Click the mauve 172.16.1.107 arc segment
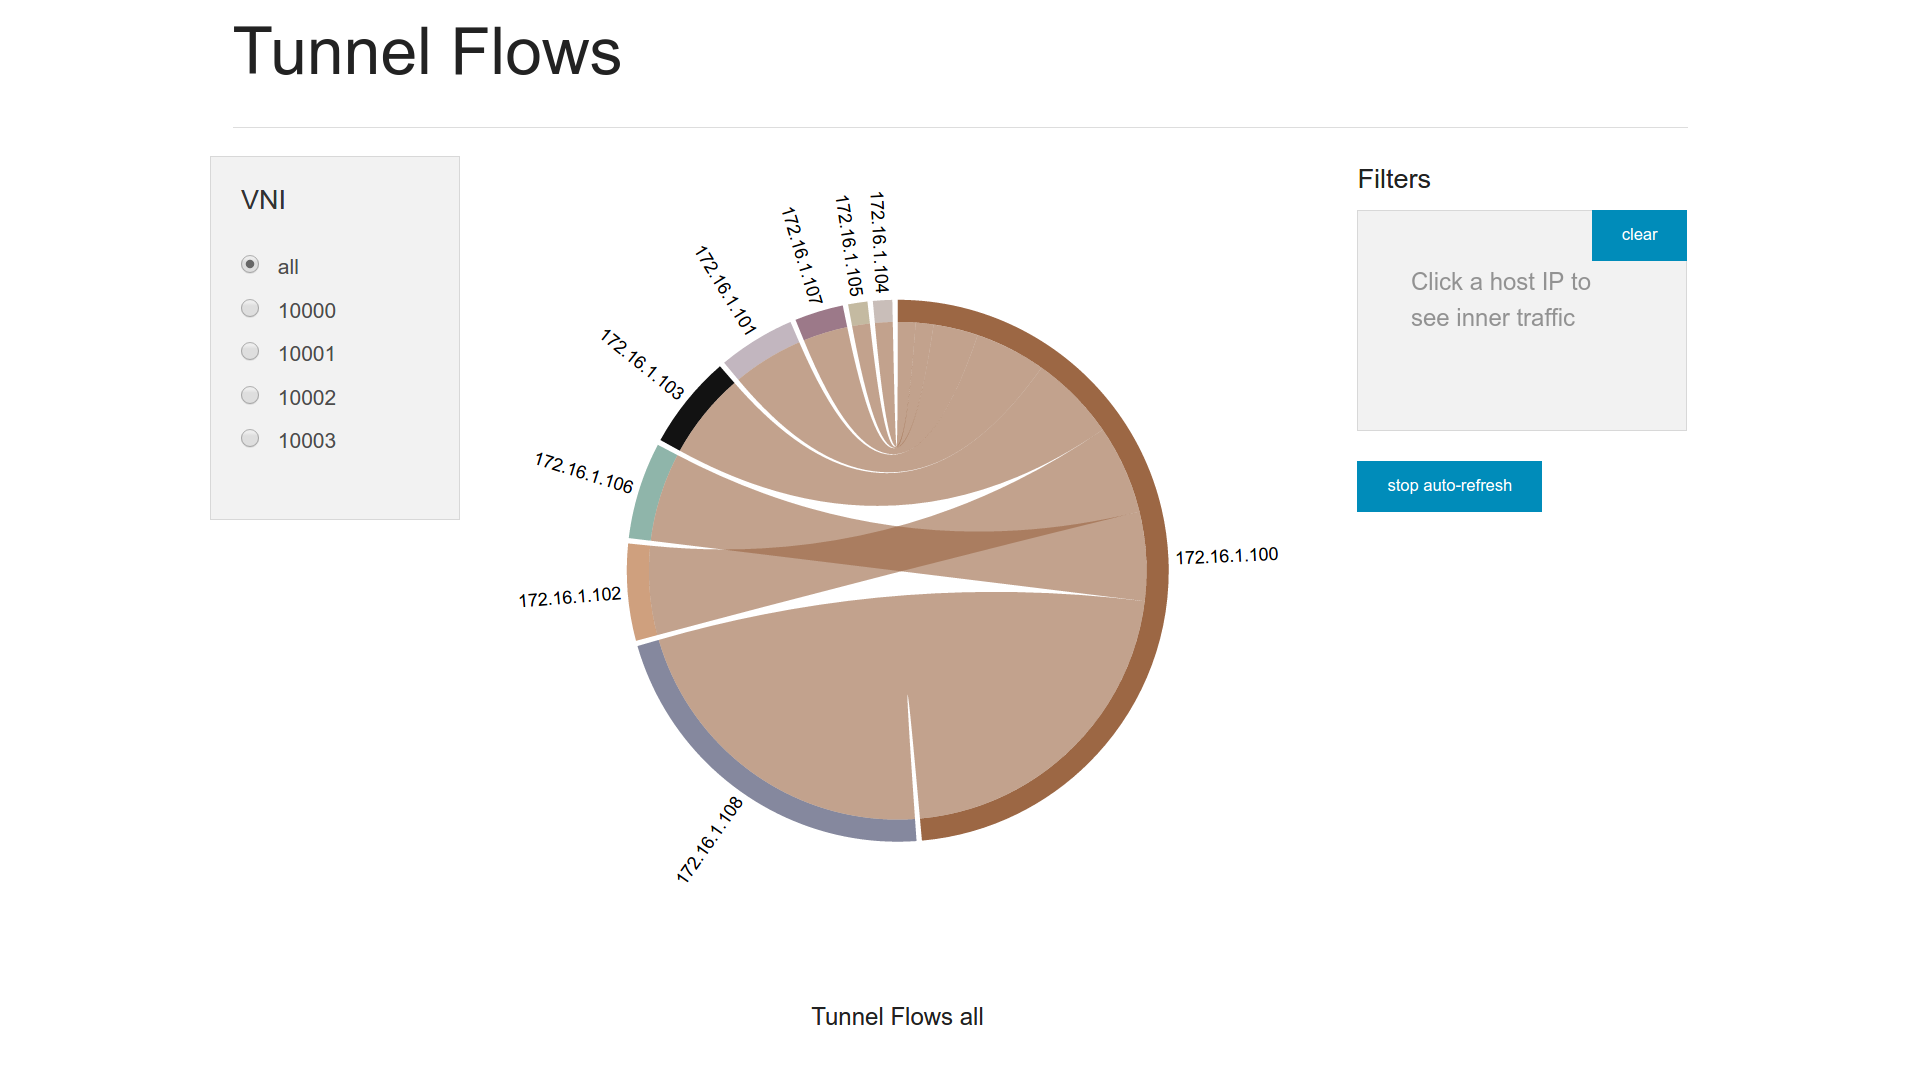1920x1080 pixels. click(x=821, y=322)
